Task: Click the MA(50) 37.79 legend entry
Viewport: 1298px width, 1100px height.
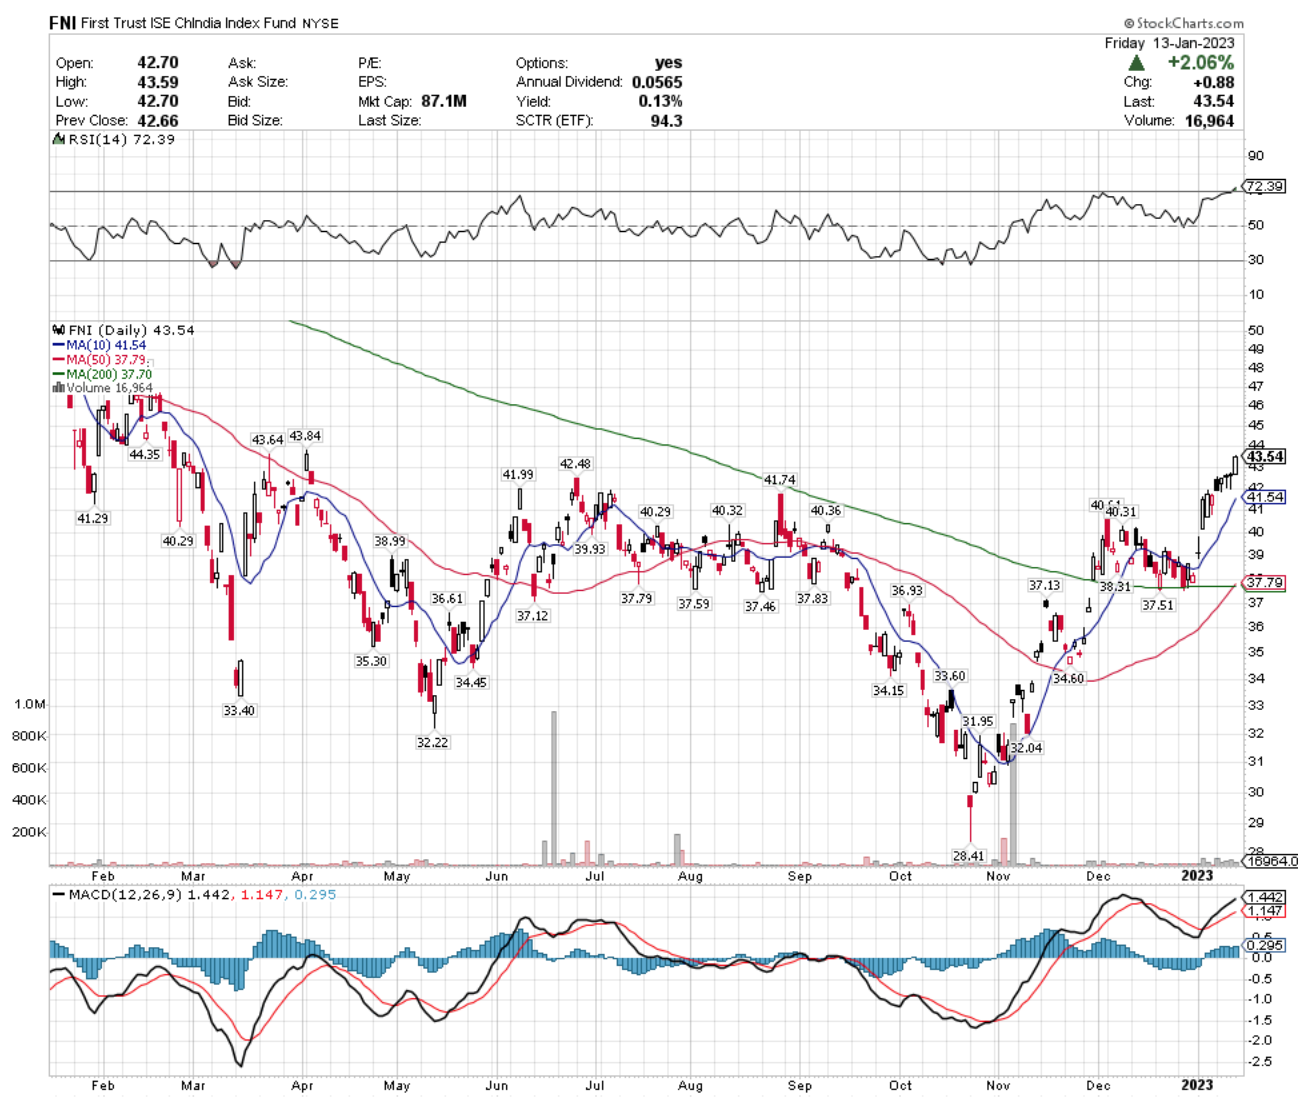Action: click(x=100, y=360)
